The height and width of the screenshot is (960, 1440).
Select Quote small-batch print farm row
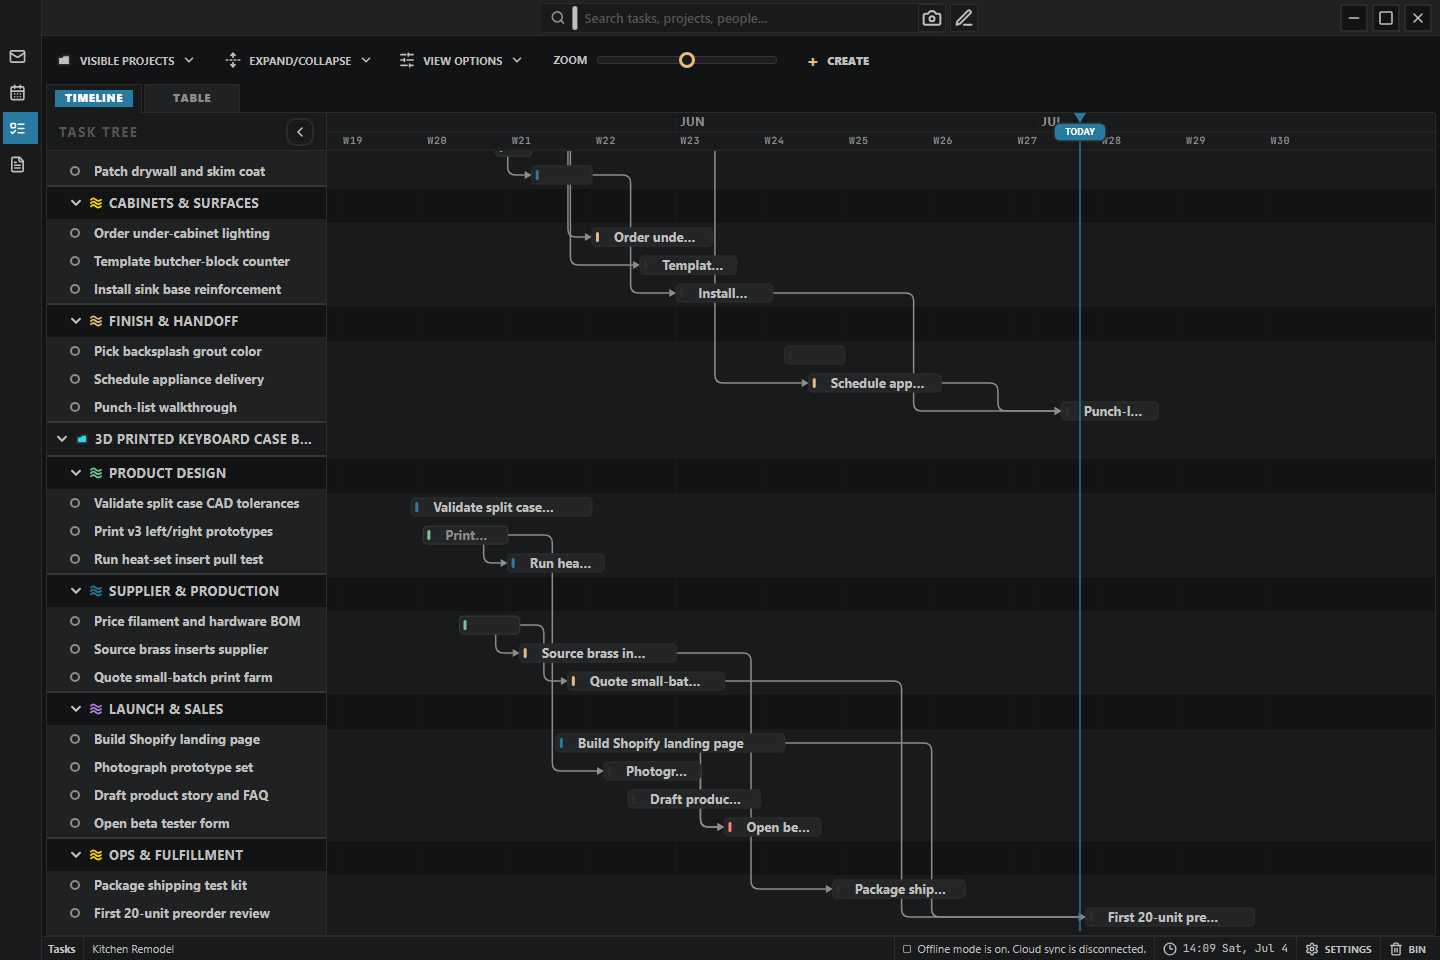(x=187, y=677)
